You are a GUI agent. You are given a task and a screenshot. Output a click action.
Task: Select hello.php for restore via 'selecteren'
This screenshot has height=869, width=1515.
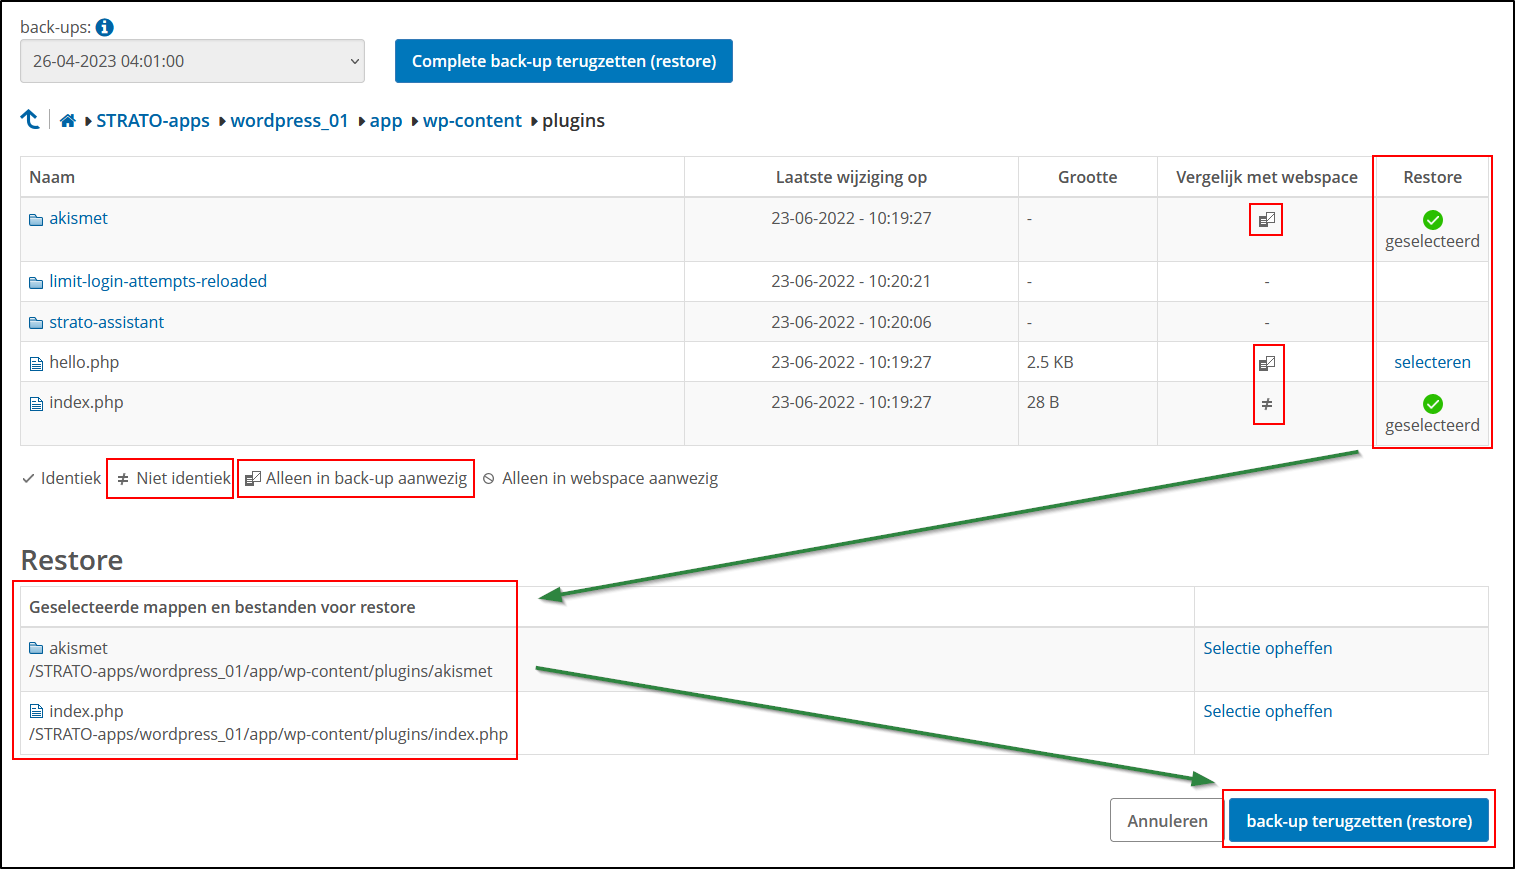(1432, 361)
